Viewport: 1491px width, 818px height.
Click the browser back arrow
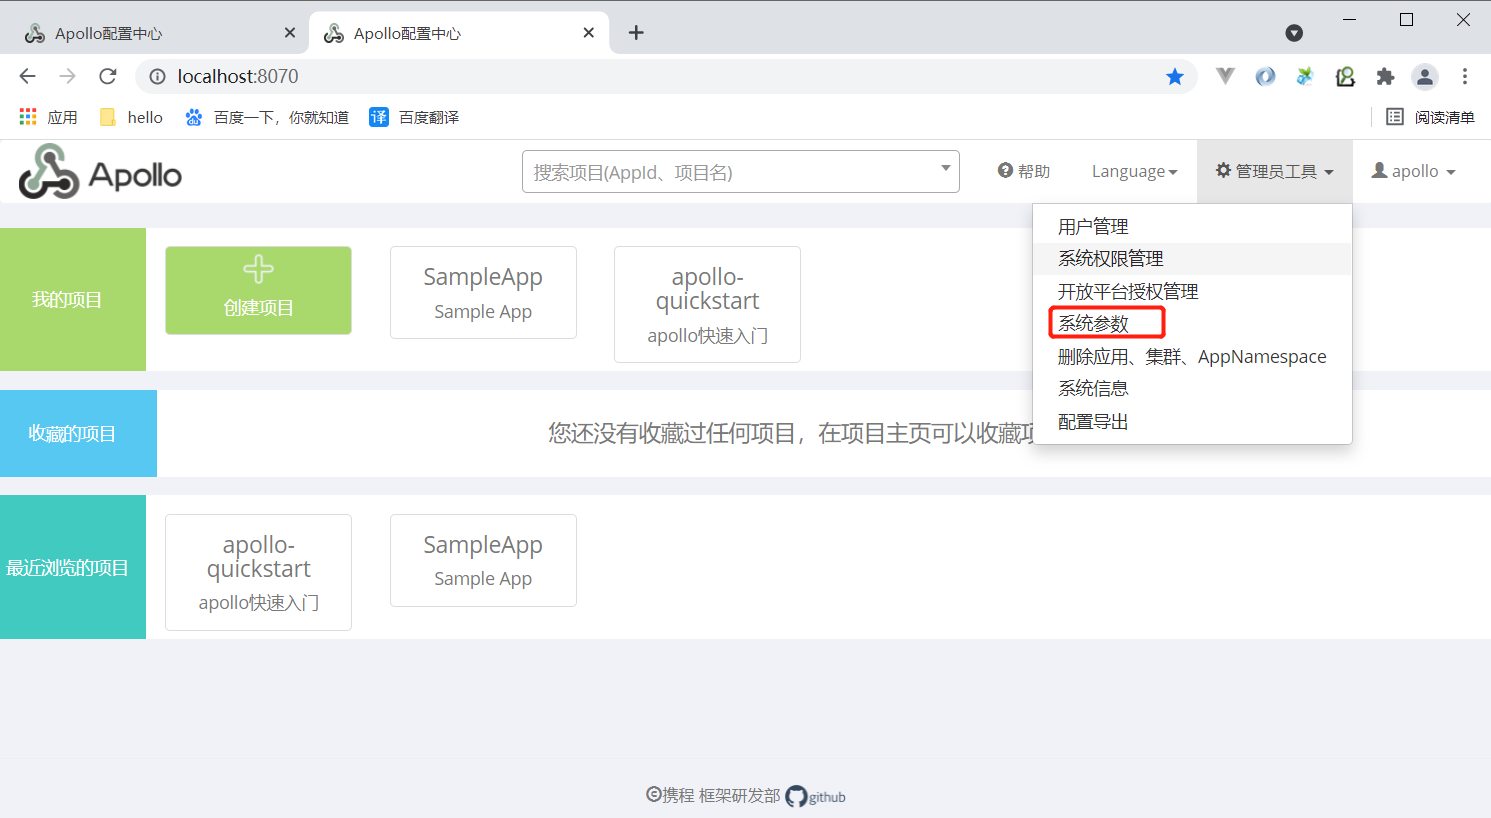(27, 76)
